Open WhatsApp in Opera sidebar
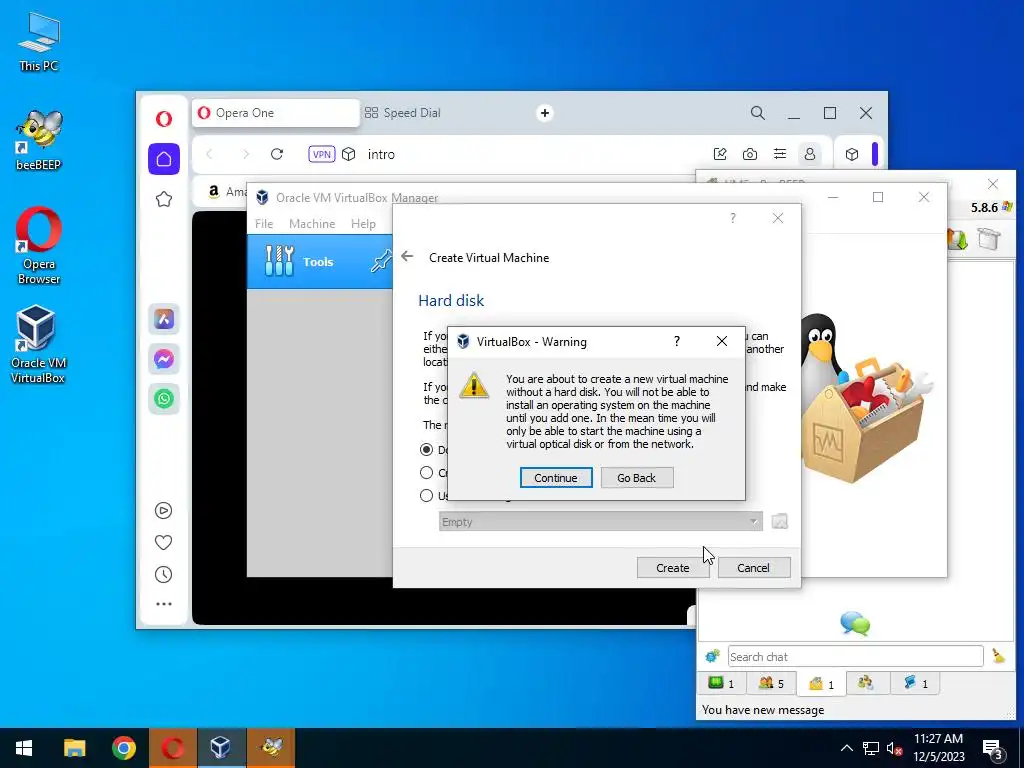The height and width of the screenshot is (768, 1024). pos(164,398)
